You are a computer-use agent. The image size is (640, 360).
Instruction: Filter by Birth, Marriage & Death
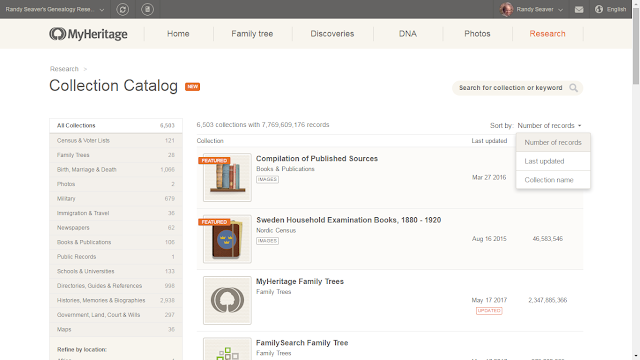click(x=116, y=169)
